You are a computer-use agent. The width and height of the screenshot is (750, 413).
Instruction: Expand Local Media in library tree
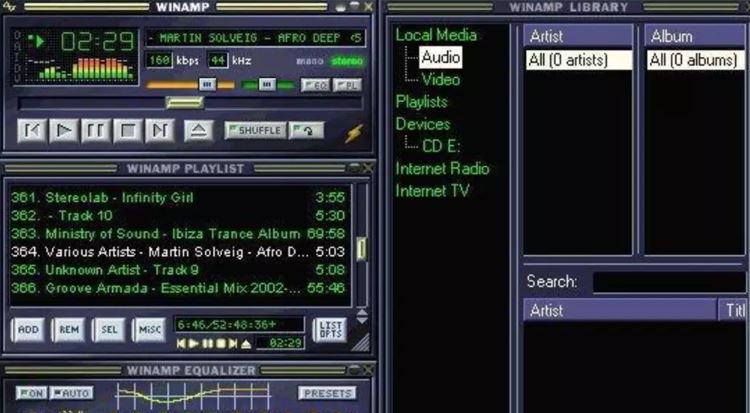[x=436, y=35]
